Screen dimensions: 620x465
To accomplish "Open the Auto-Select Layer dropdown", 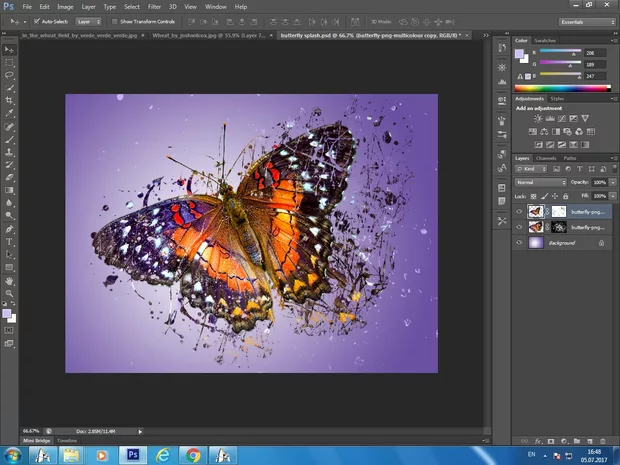I will coord(88,20).
